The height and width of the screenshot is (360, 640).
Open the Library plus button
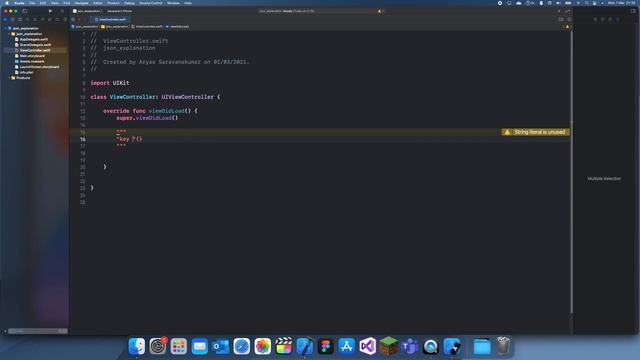tap(559, 11)
